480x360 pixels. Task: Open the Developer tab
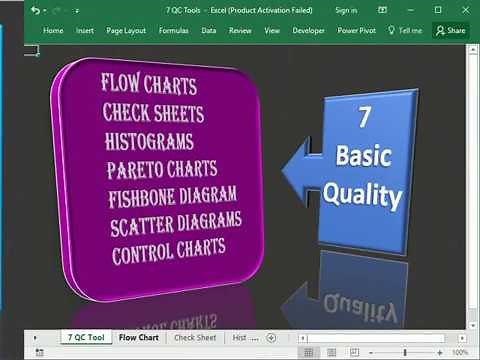click(x=308, y=31)
